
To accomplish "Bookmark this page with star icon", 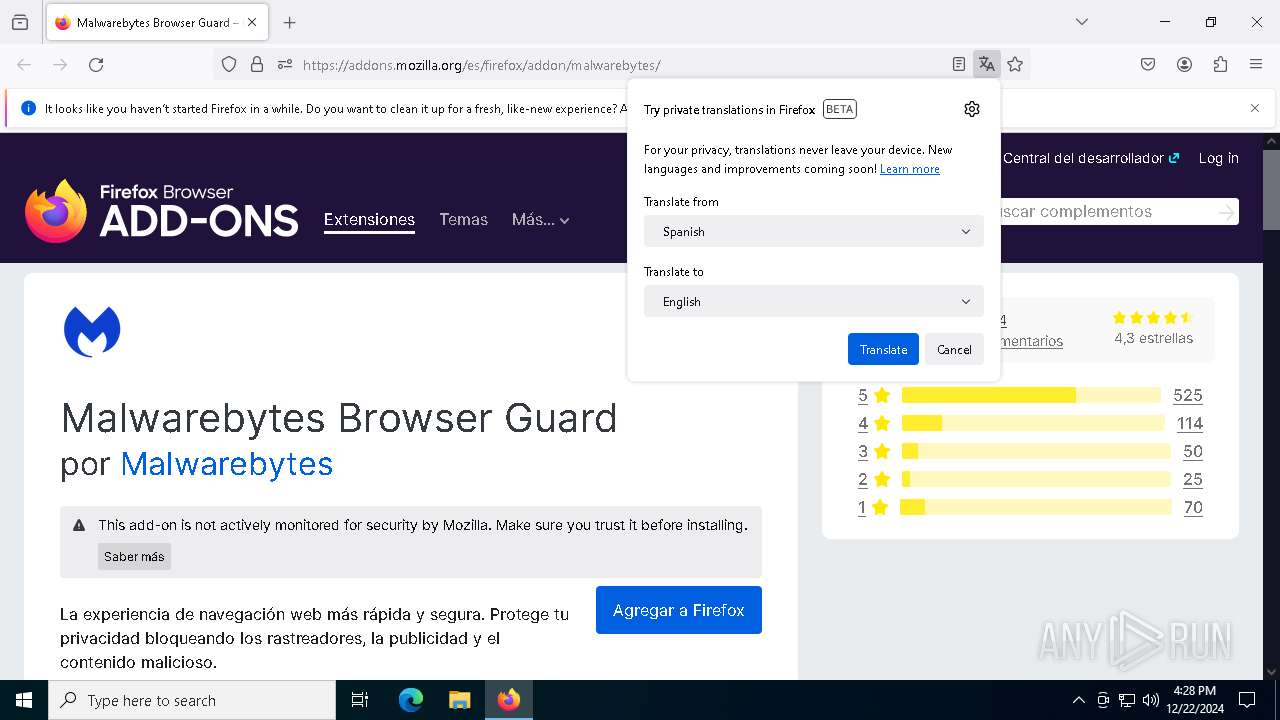I will pyautogui.click(x=1015, y=65).
